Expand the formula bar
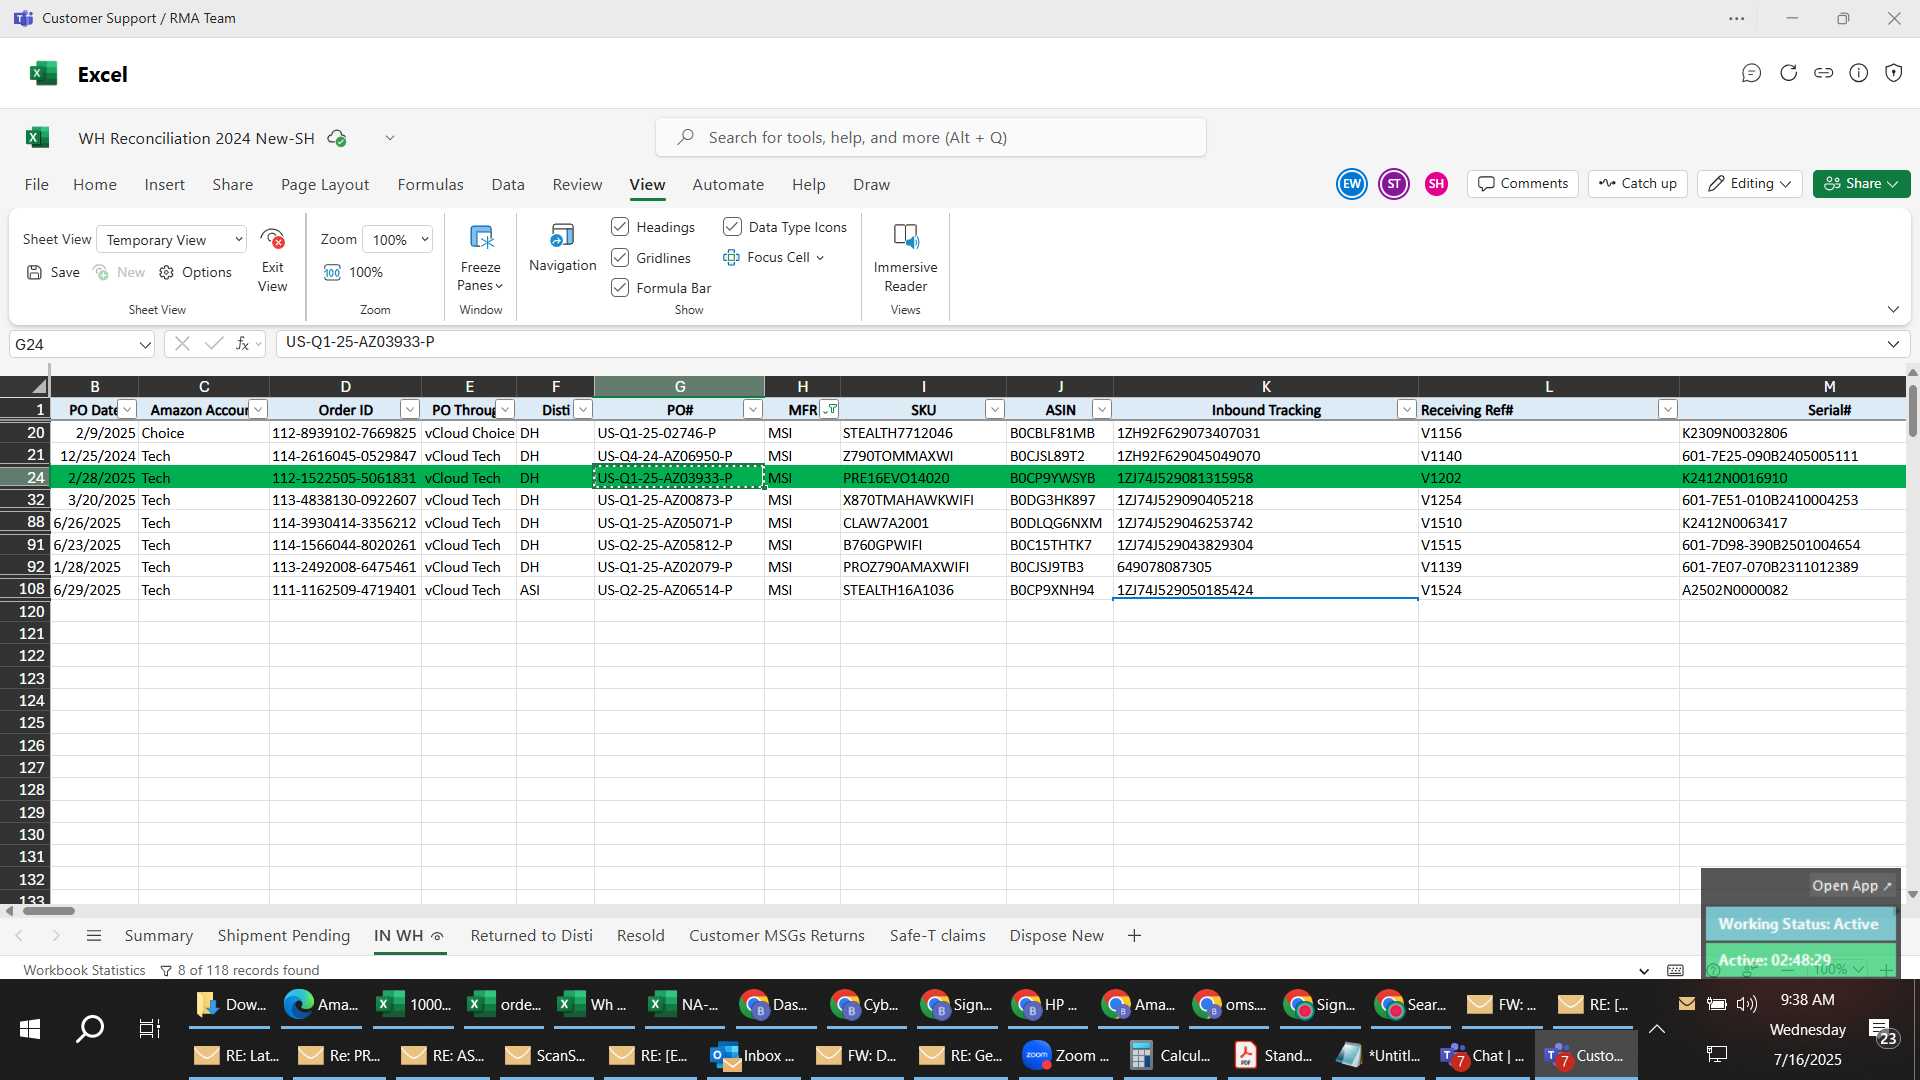Viewport: 1920px width, 1080px height. pos(1892,344)
